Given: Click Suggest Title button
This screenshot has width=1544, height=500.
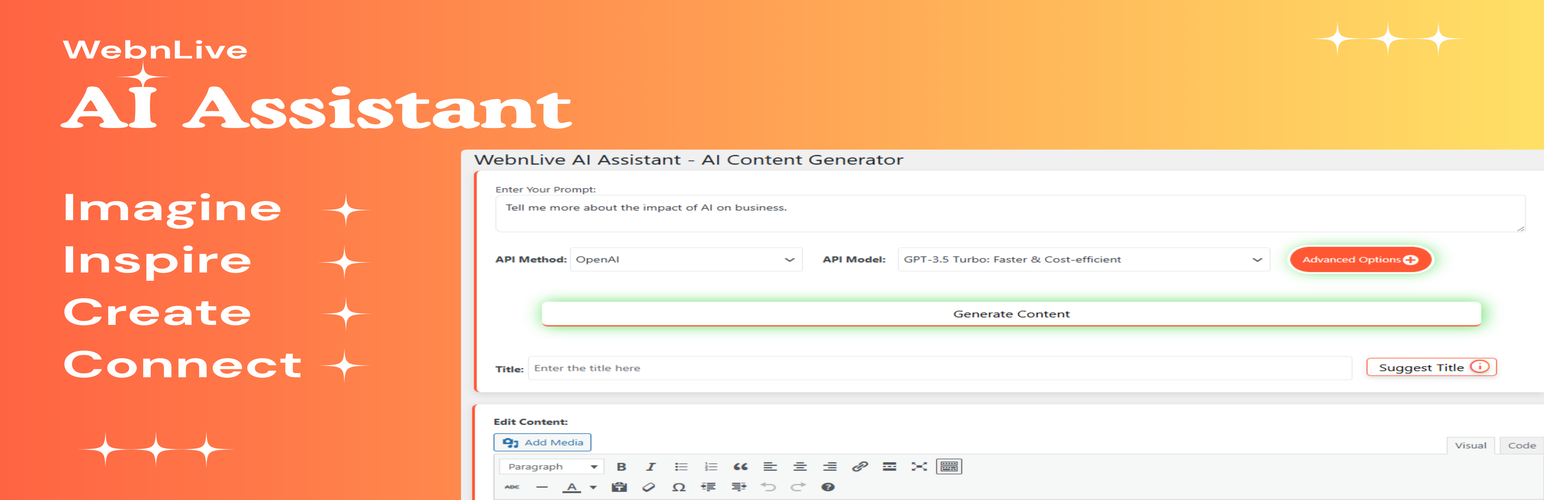Looking at the screenshot, I should tap(1432, 368).
